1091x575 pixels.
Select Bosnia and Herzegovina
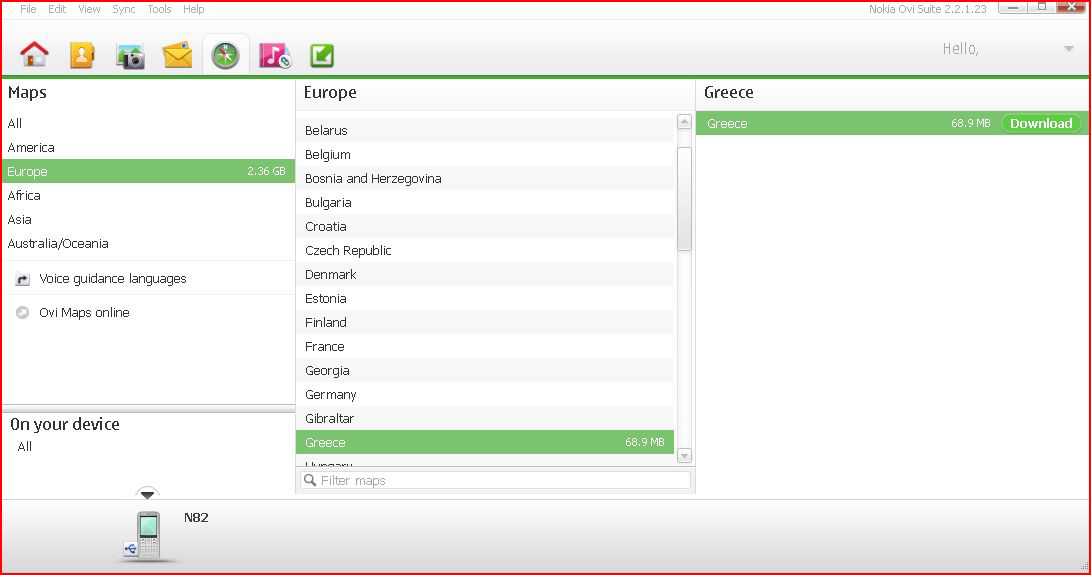(485, 178)
